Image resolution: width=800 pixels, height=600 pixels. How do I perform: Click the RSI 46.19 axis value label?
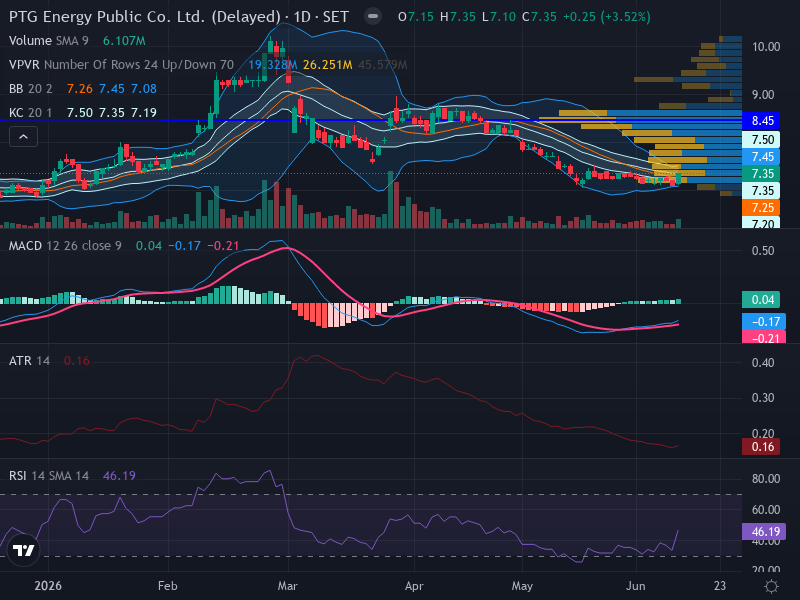click(764, 532)
